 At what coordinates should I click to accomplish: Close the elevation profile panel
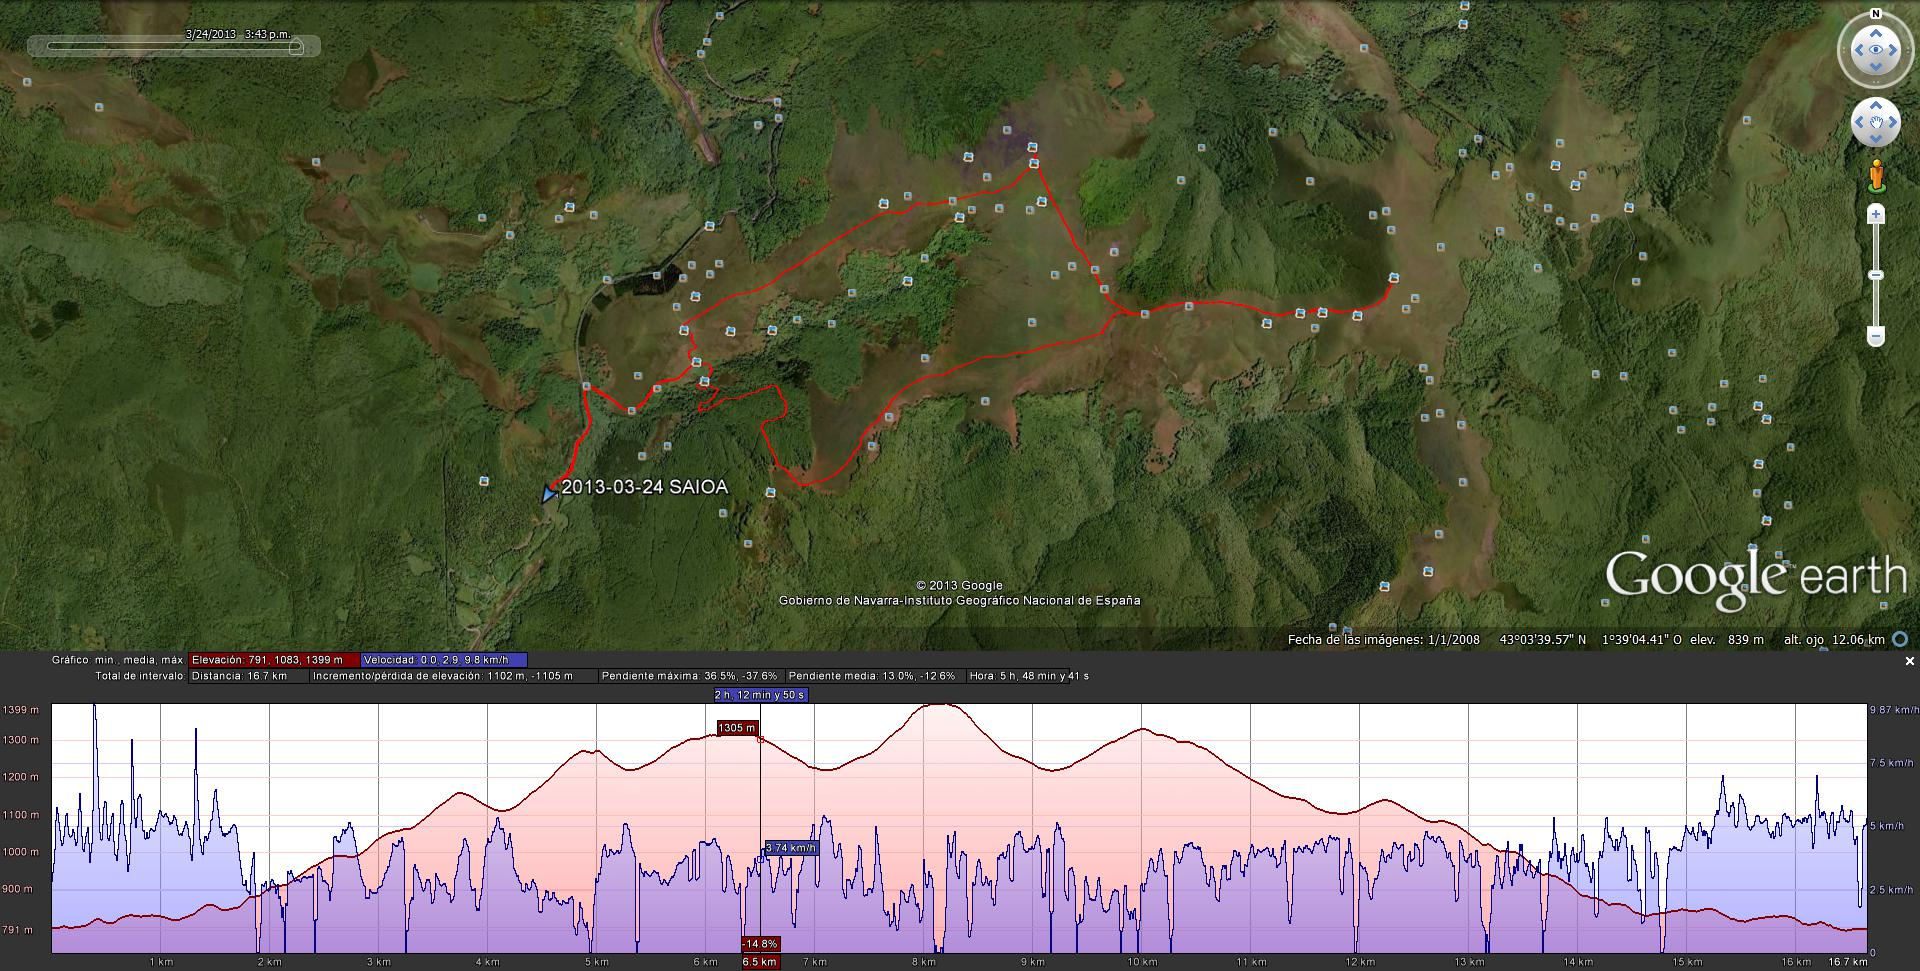(1909, 661)
